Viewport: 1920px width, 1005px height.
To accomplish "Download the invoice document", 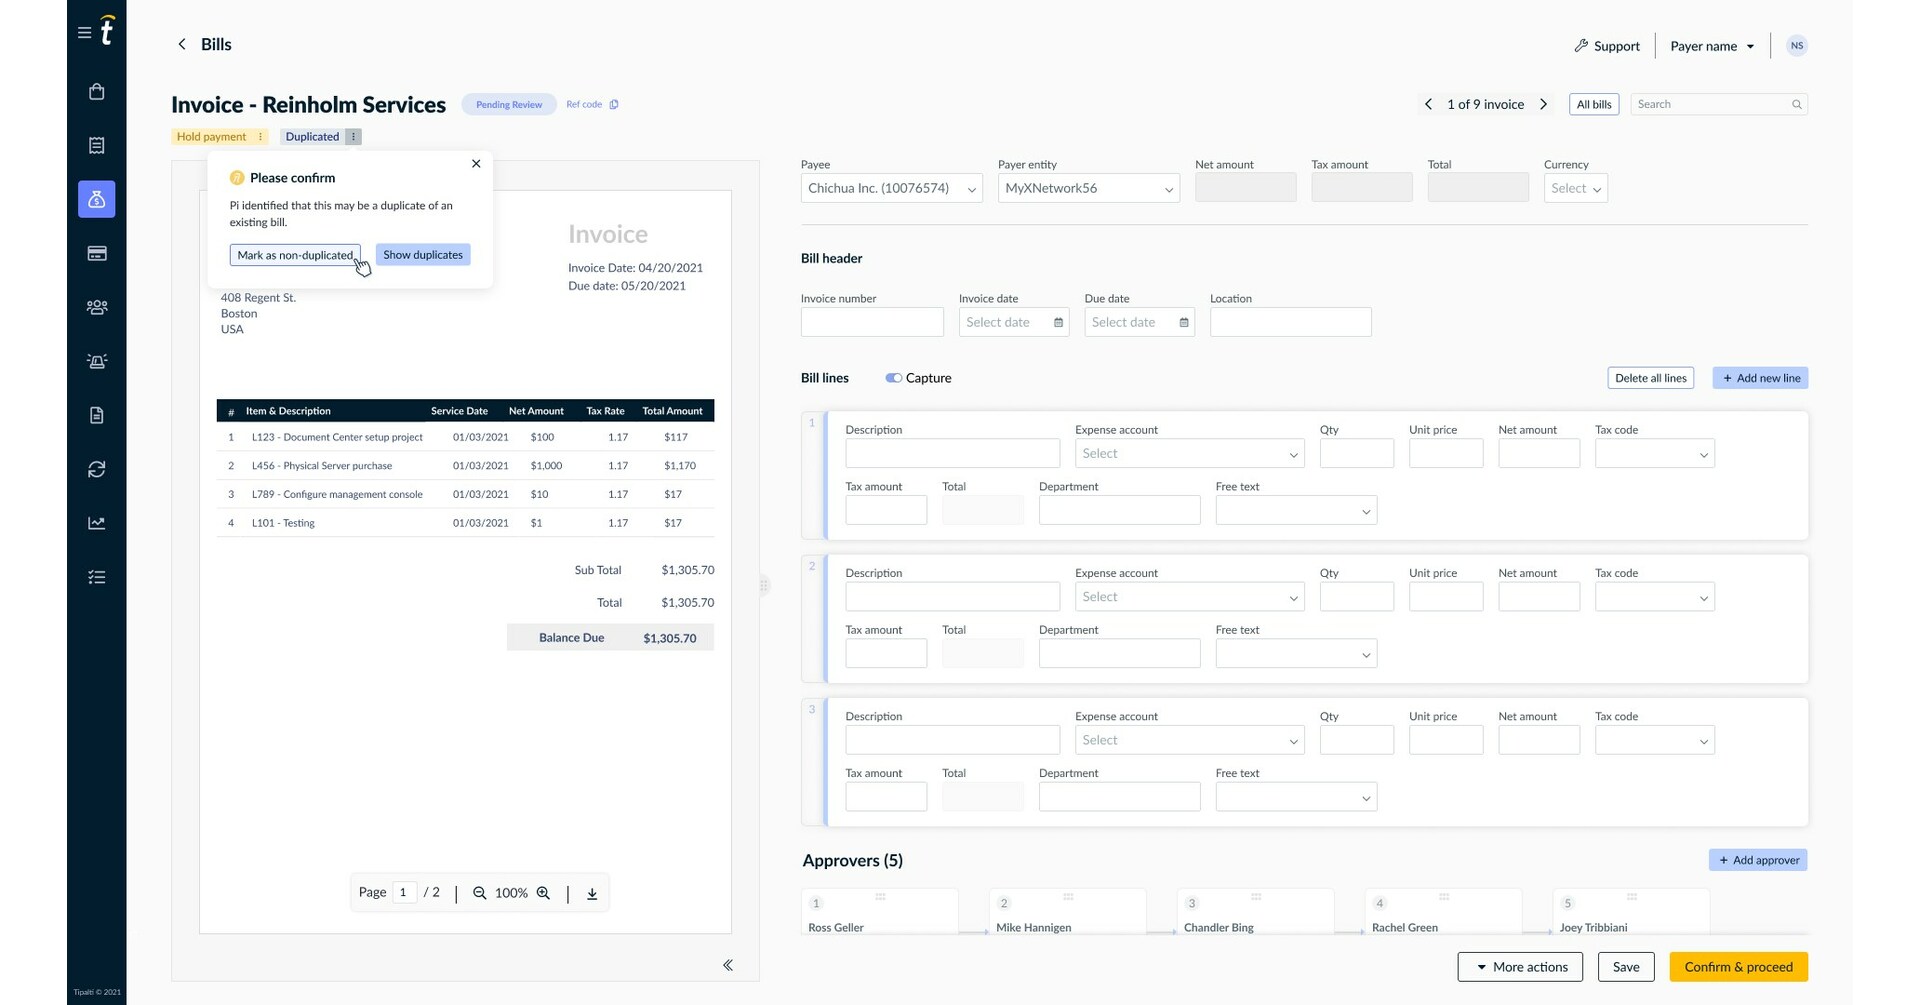I will 592,893.
